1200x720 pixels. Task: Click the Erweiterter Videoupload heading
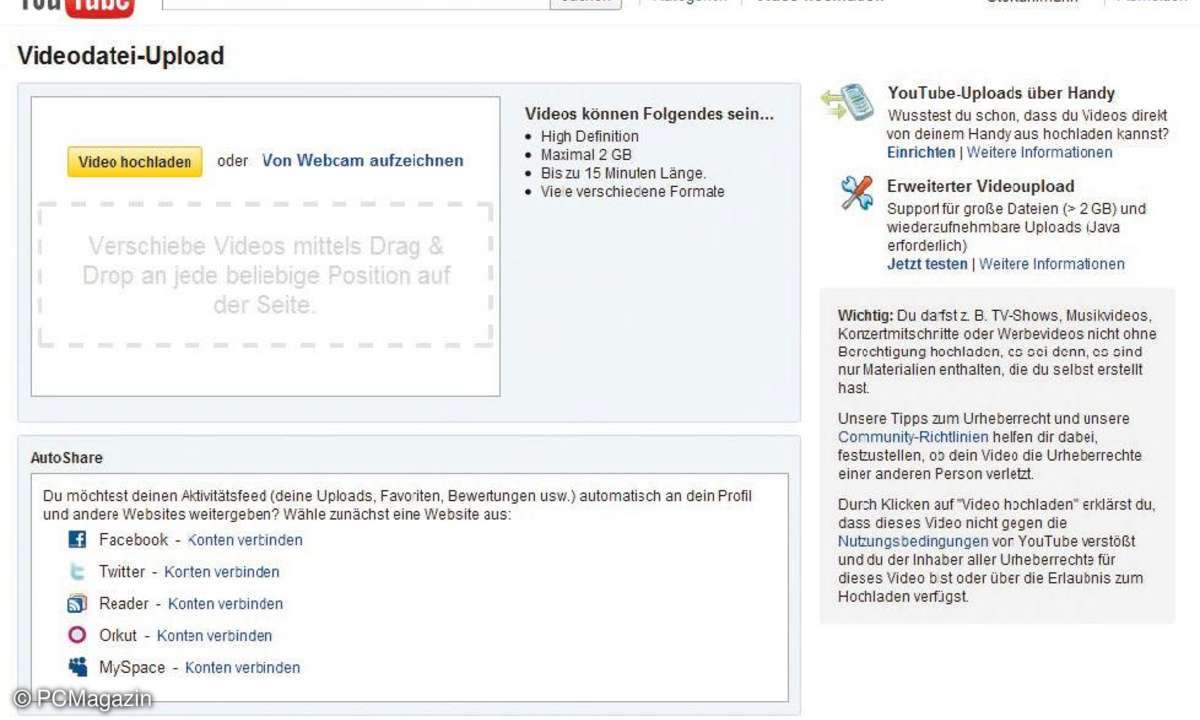pos(981,186)
